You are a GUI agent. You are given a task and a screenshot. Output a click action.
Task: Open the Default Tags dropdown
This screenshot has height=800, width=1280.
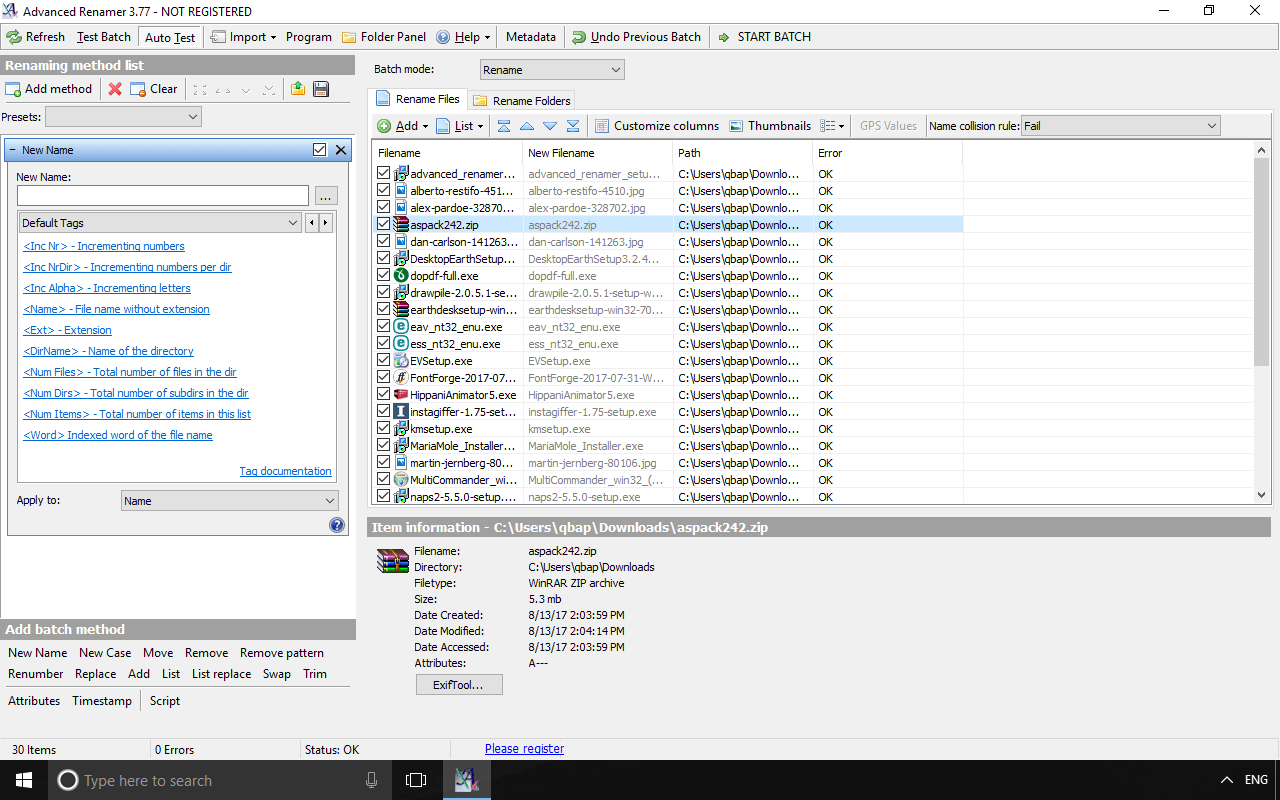pos(160,223)
